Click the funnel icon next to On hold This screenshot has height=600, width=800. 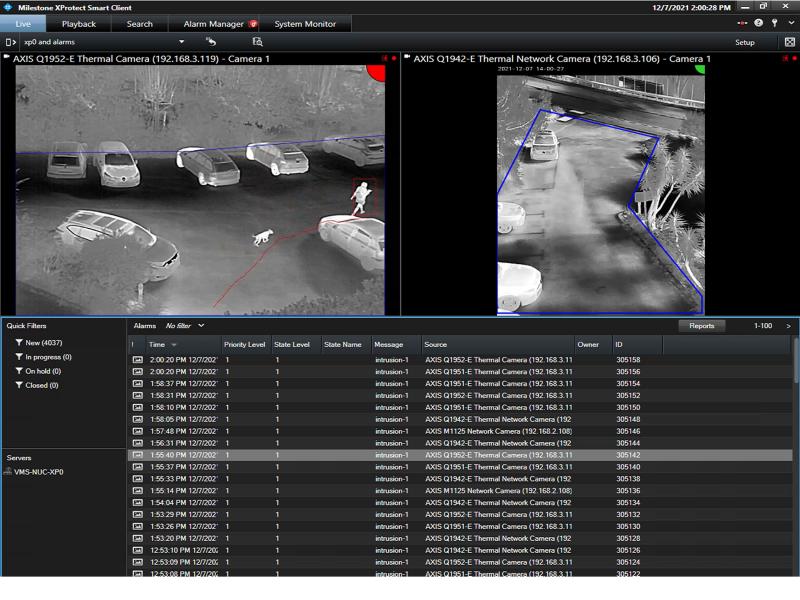(19, 371)
